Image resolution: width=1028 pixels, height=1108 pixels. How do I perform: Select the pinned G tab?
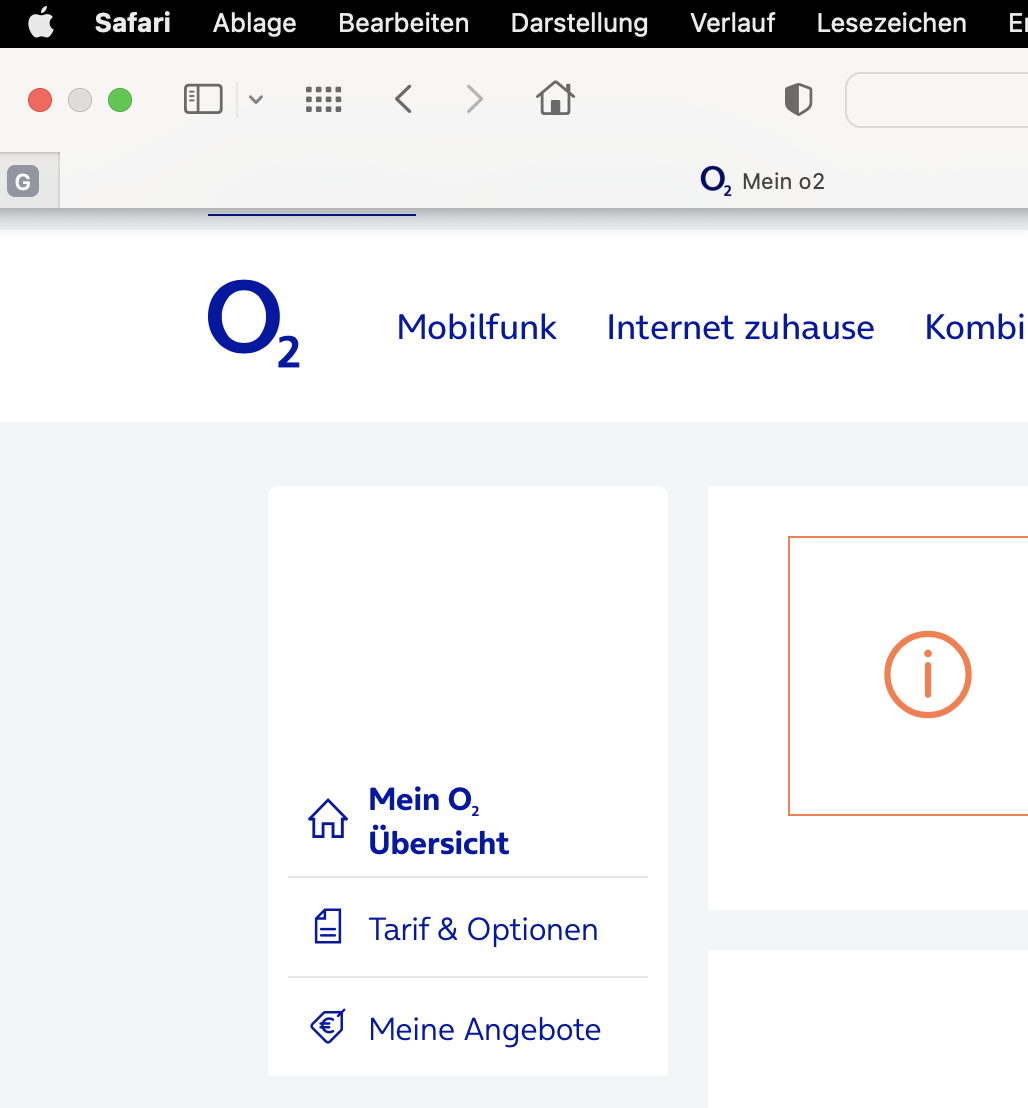pos(23,181)
